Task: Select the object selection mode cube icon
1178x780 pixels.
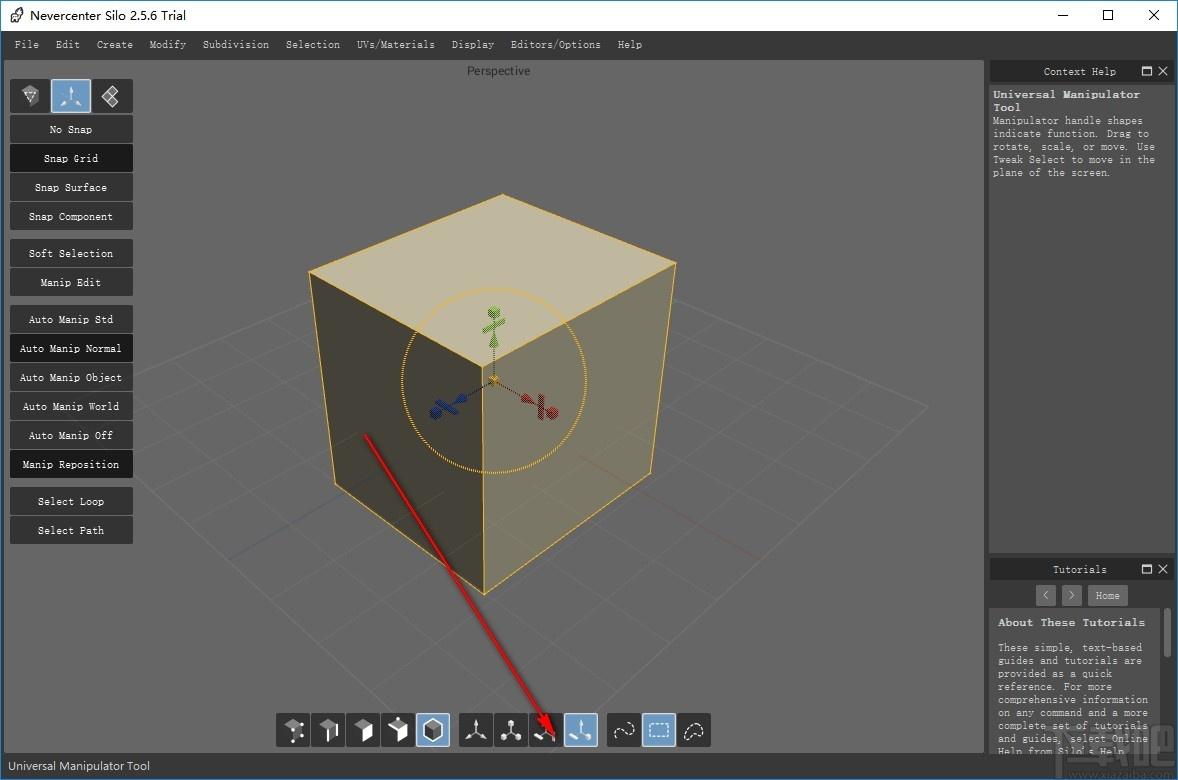Action: [433, 730]
